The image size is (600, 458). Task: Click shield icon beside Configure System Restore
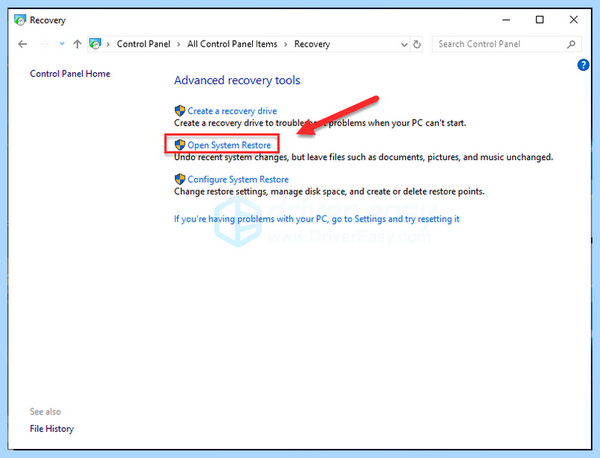180,179
